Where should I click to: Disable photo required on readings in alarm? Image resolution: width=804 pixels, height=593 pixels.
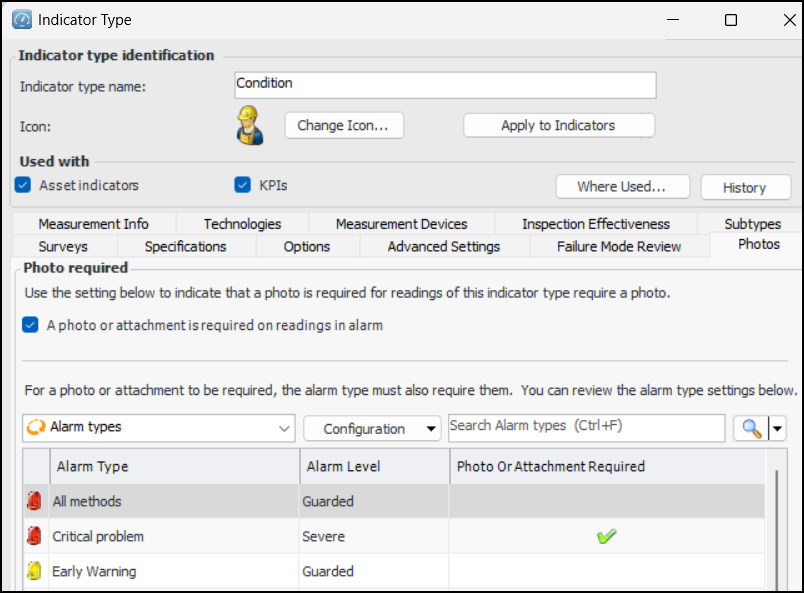pos(30,325)
